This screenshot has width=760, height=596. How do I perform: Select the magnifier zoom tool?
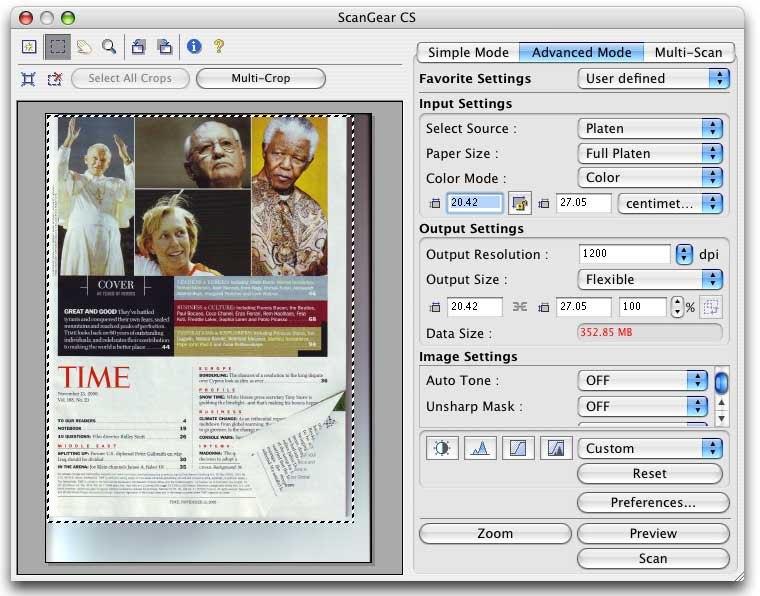(x=110, y=47)
